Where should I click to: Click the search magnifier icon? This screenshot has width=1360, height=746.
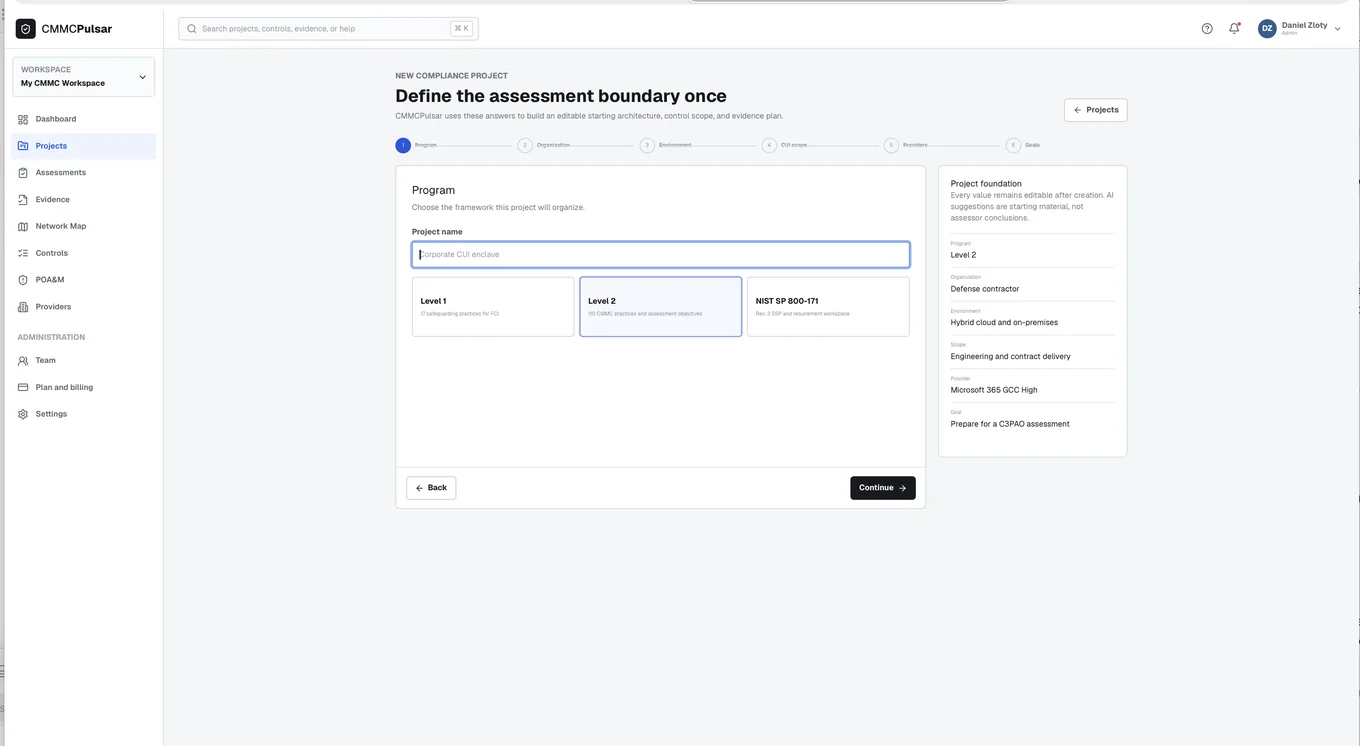[192, 29]
